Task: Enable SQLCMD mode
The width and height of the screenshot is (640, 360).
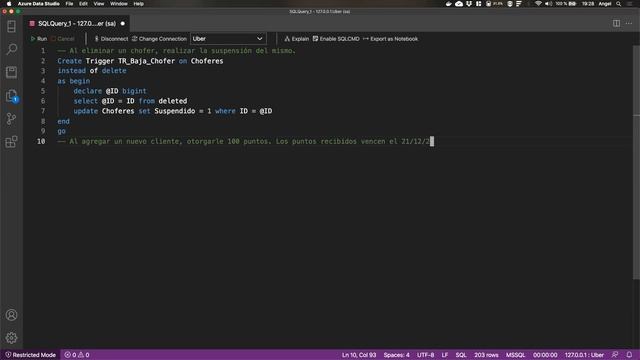Action: tap(336, 39)
